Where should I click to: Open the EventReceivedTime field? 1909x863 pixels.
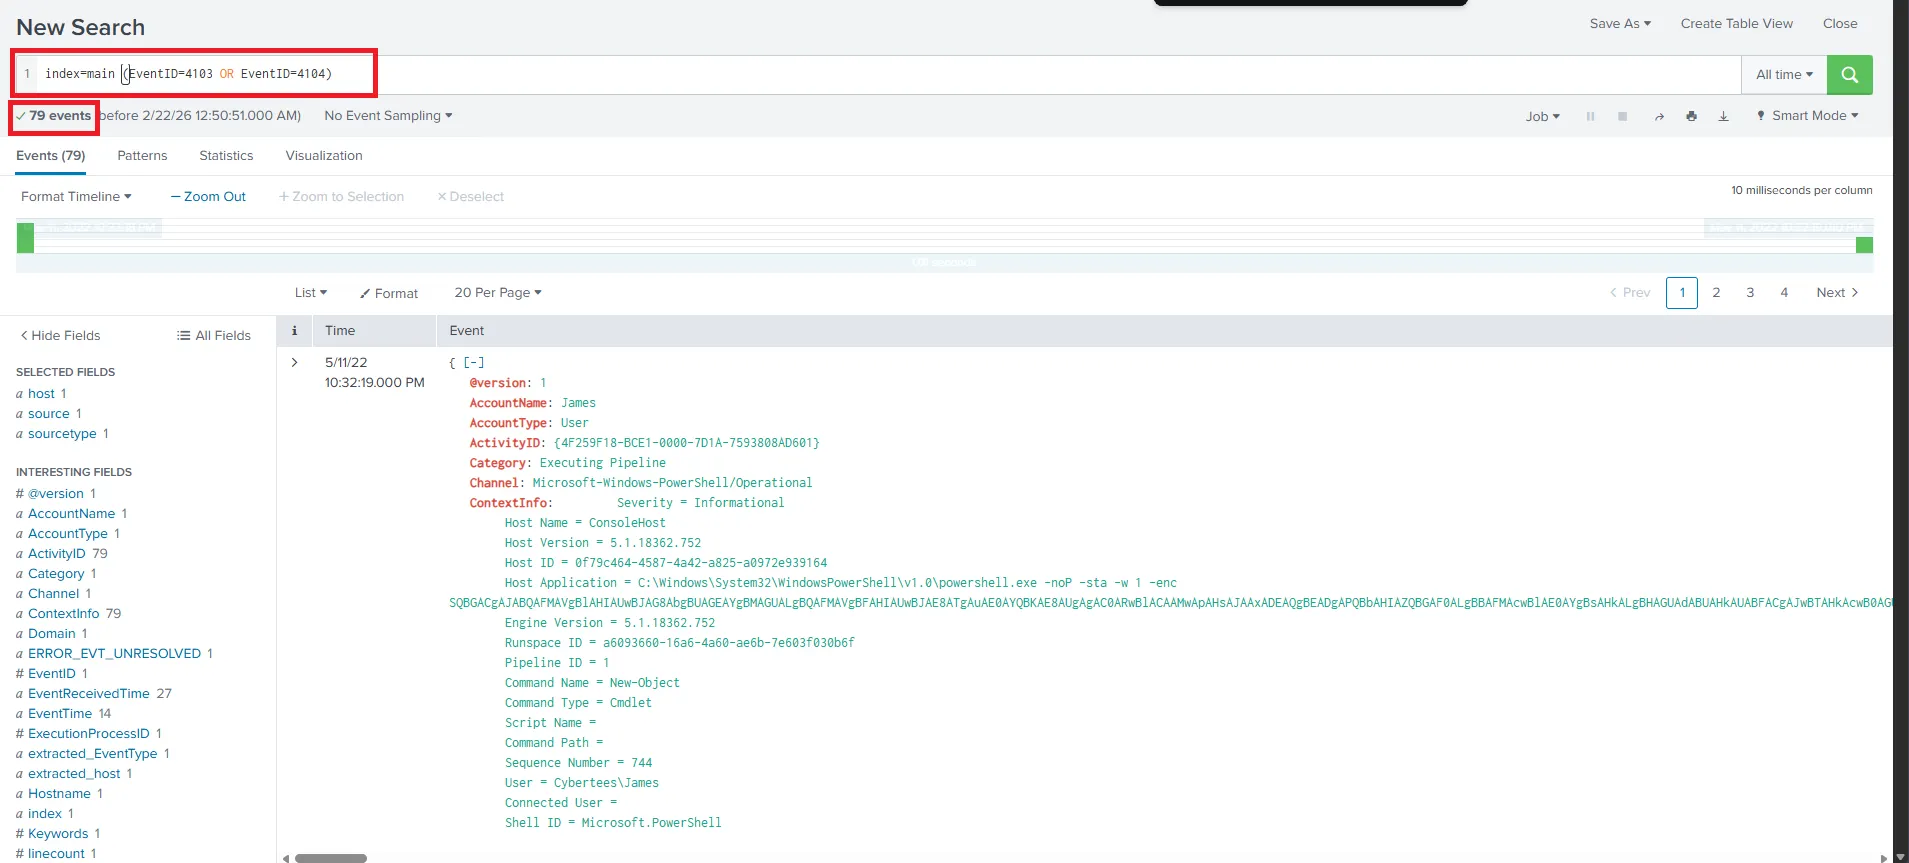tap(89, 693)
